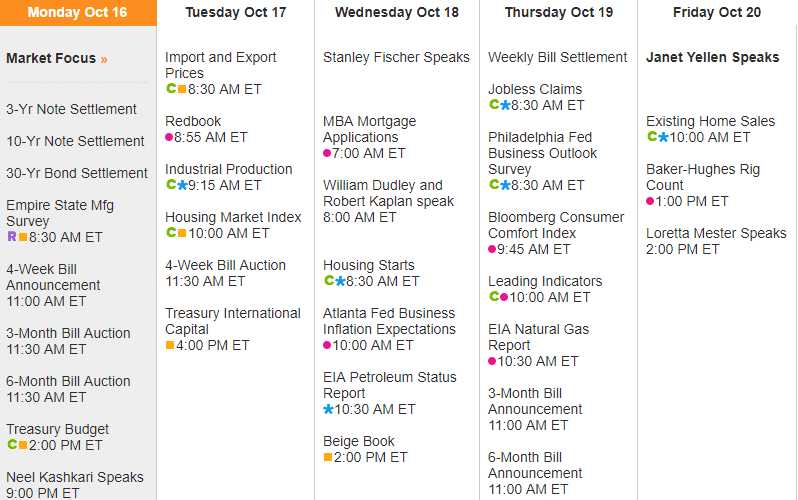This screenshot has height=500, width=798.
Task: Open Treasury International Capital event
Action: (x=232, y=321)
